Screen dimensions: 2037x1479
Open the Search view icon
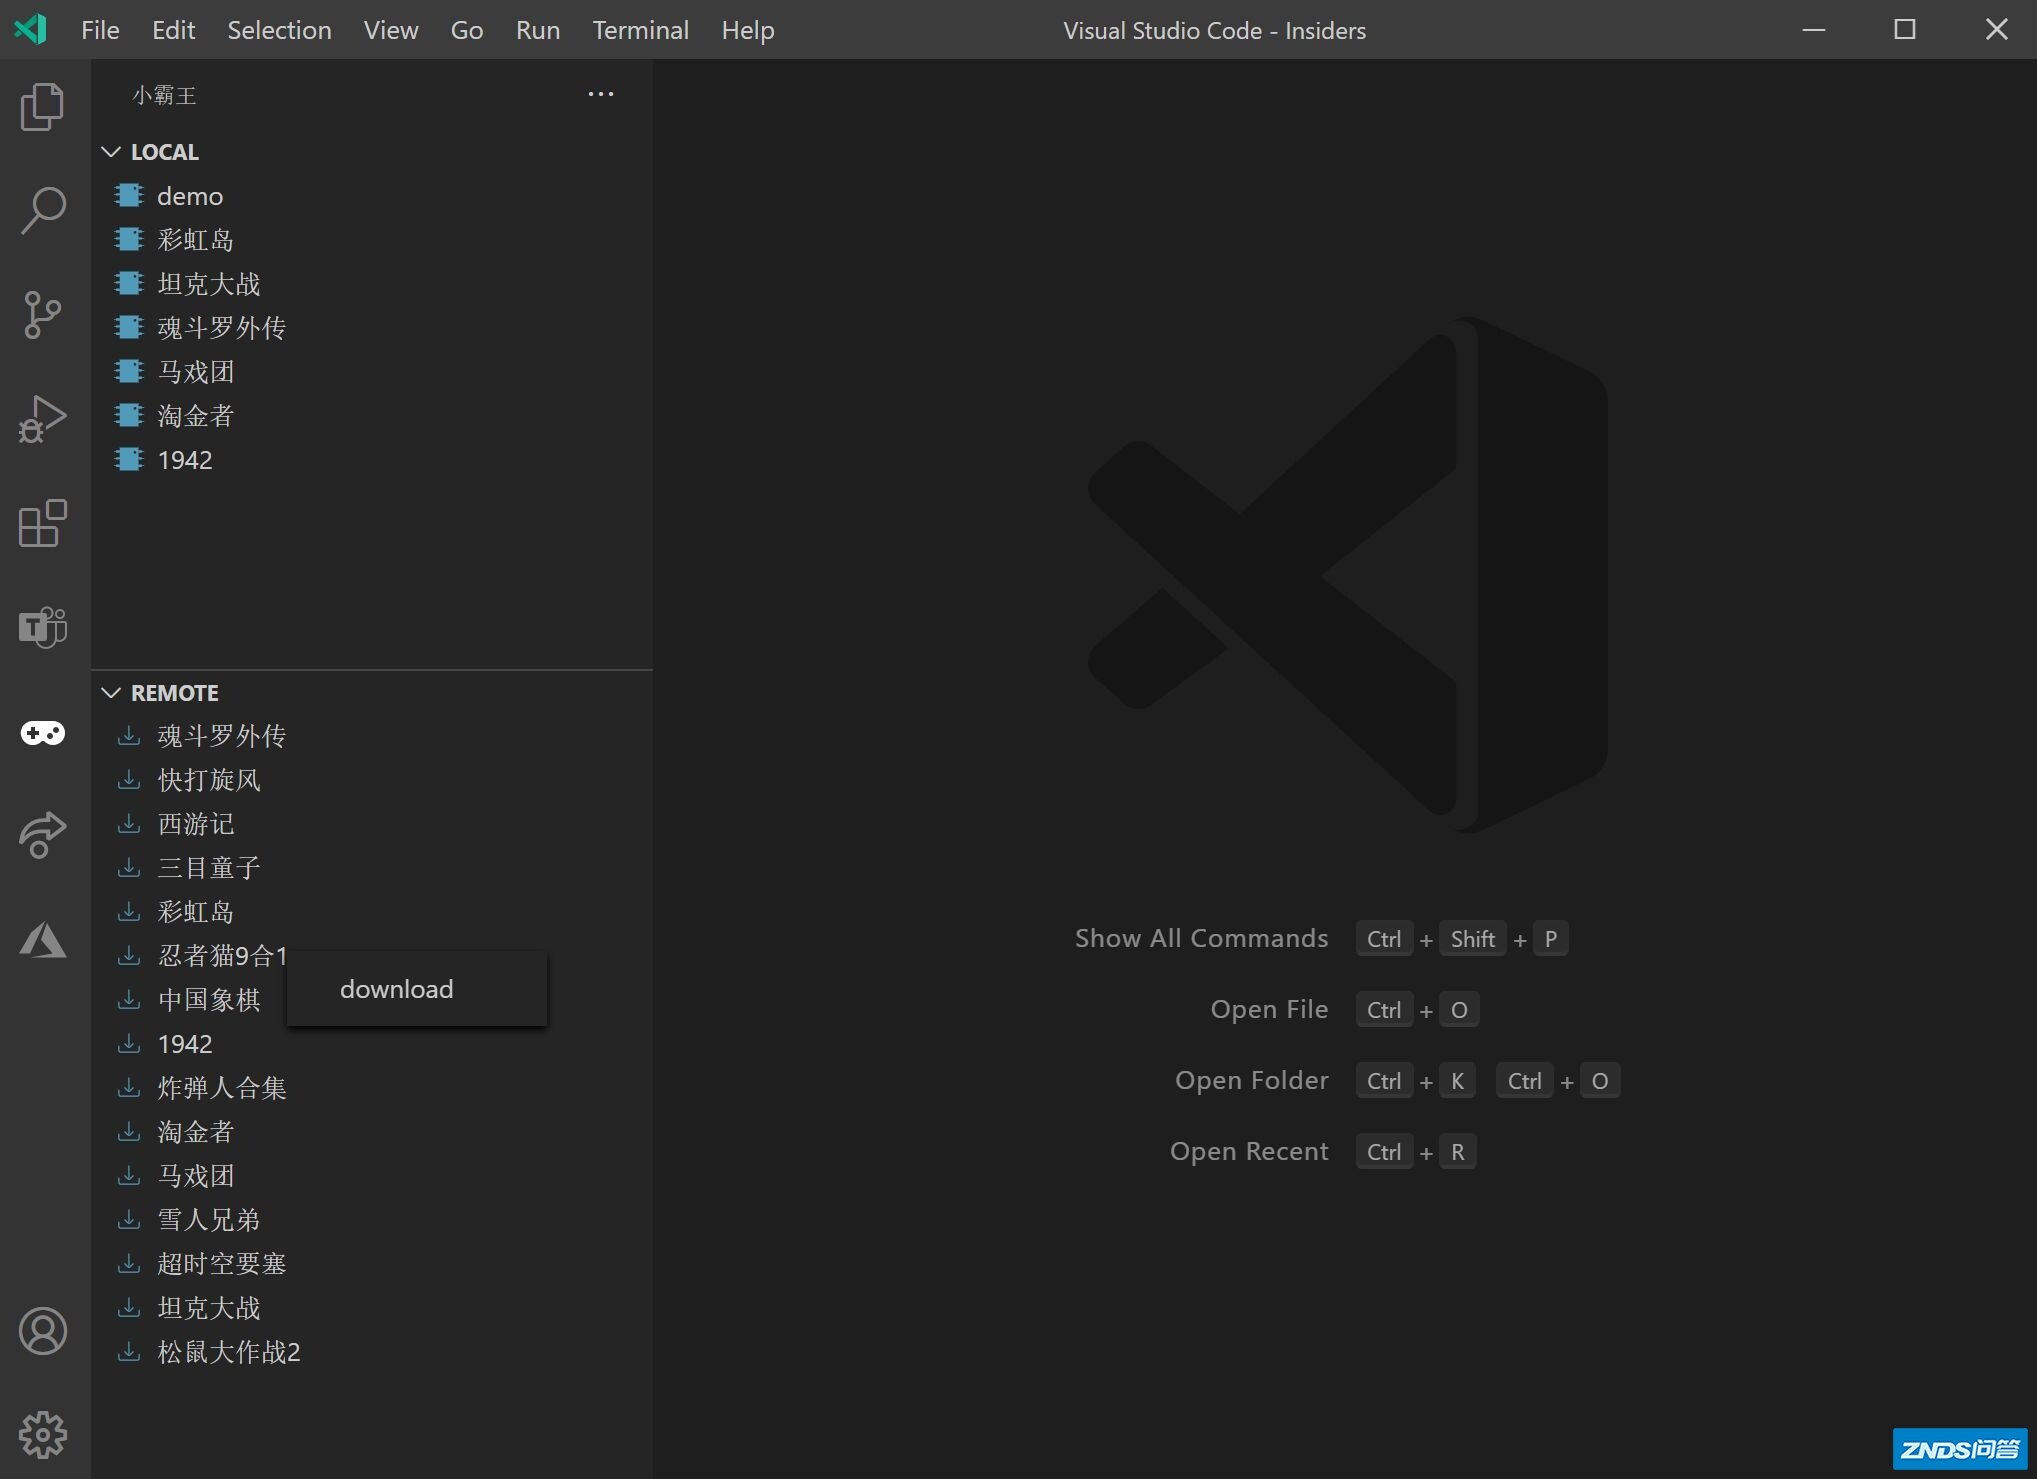pyautogui.click(x=43, y=210)
